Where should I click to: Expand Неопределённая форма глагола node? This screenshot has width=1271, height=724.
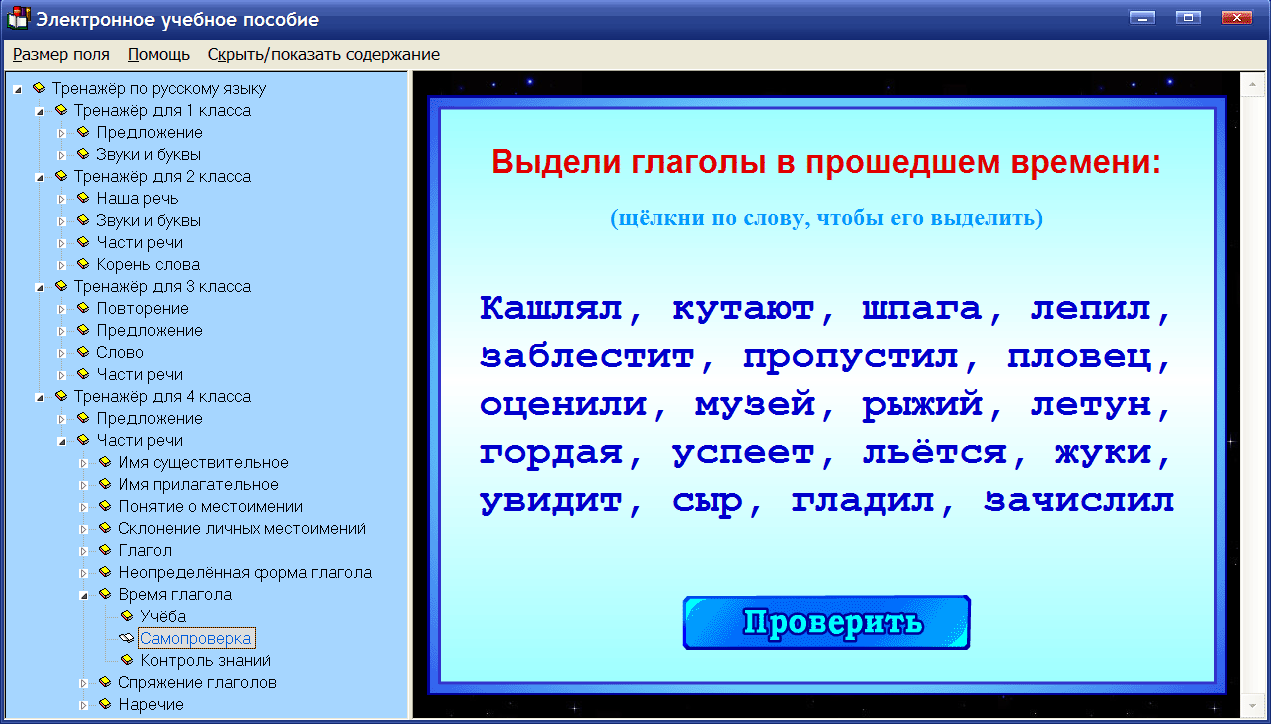click(85, 572)
